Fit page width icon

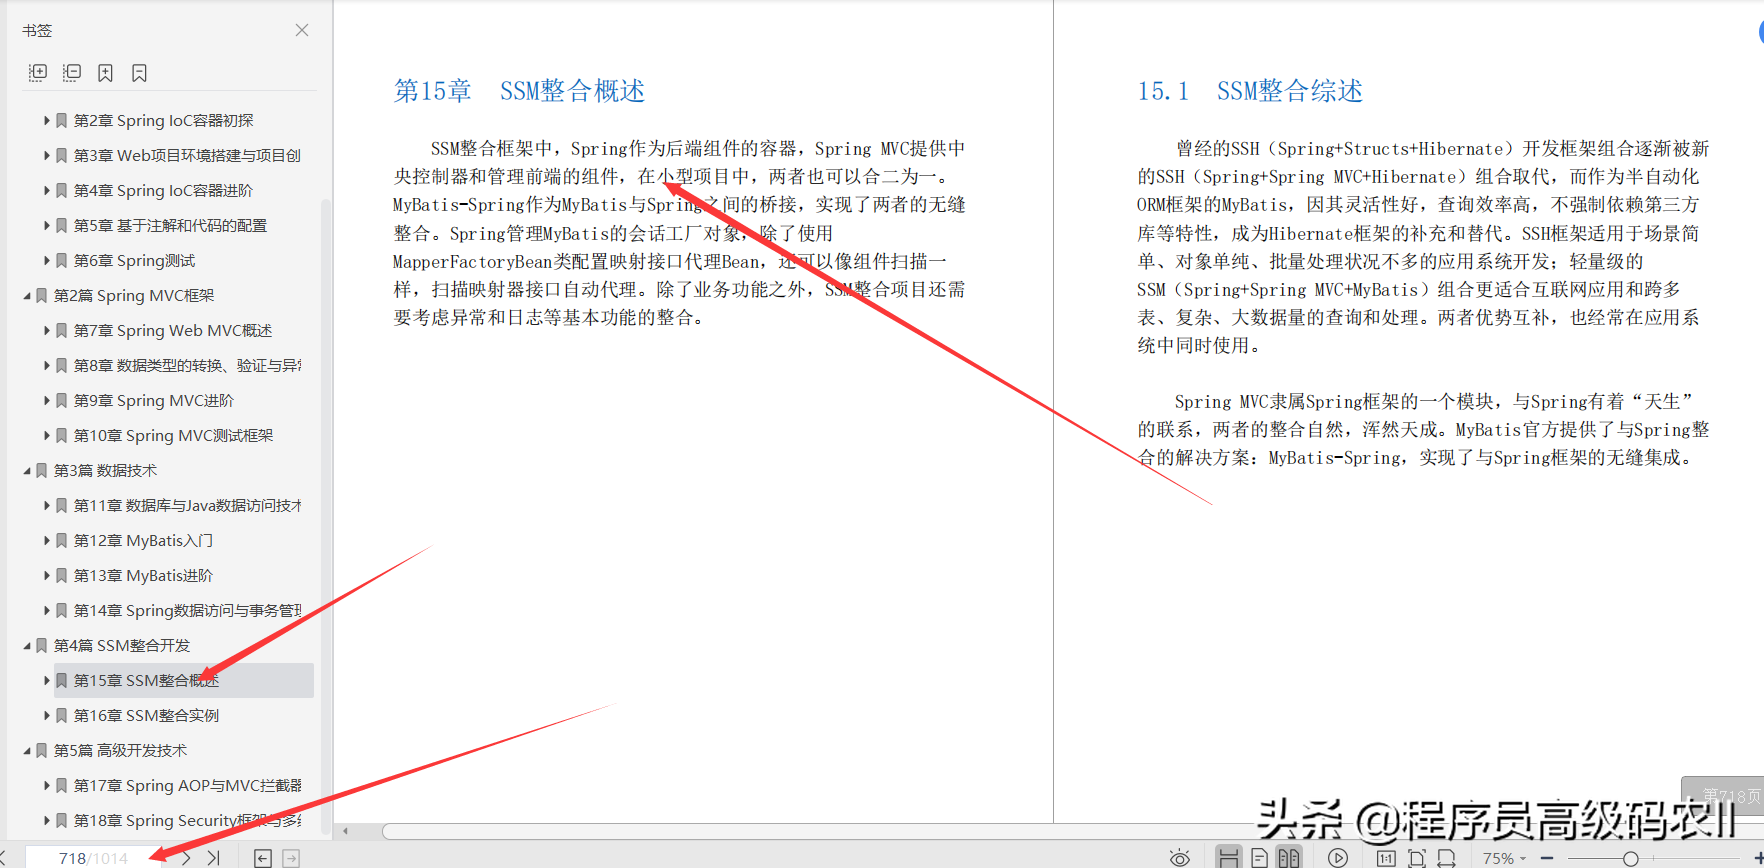1446,857
